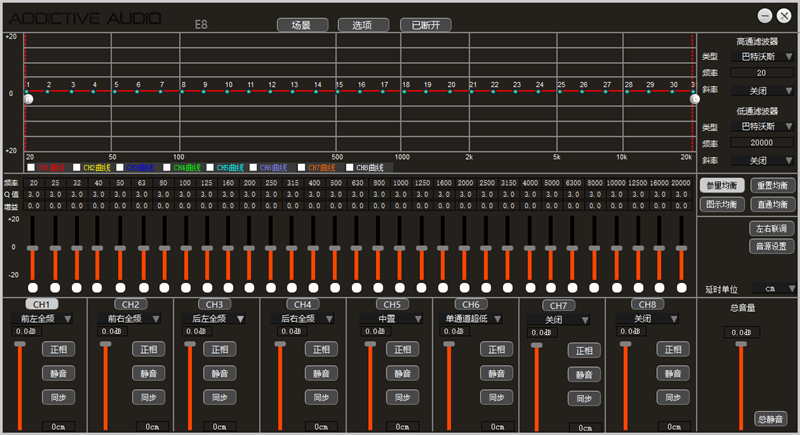Click EQ band point 10 on the curve
The height and width of the screenshot is (435, 800).
[x=228, y=92]
